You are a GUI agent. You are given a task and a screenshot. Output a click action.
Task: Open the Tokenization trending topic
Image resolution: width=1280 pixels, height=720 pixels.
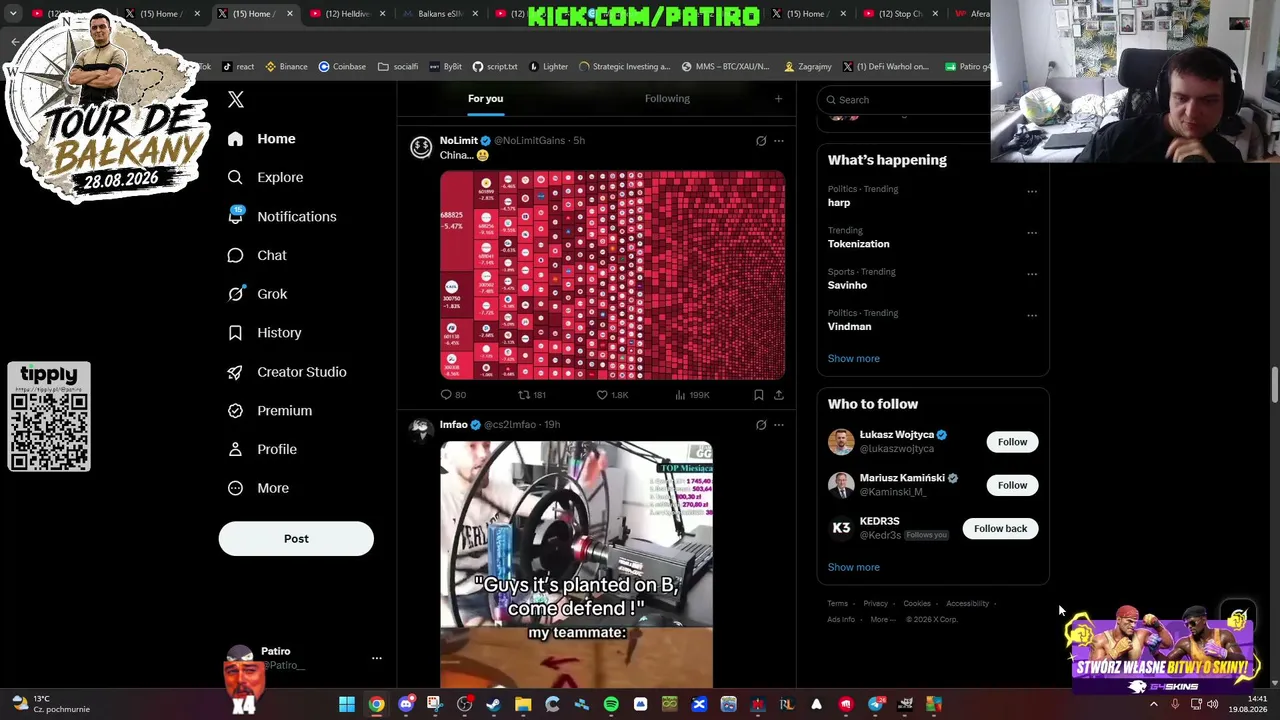[x=858, y=244]
